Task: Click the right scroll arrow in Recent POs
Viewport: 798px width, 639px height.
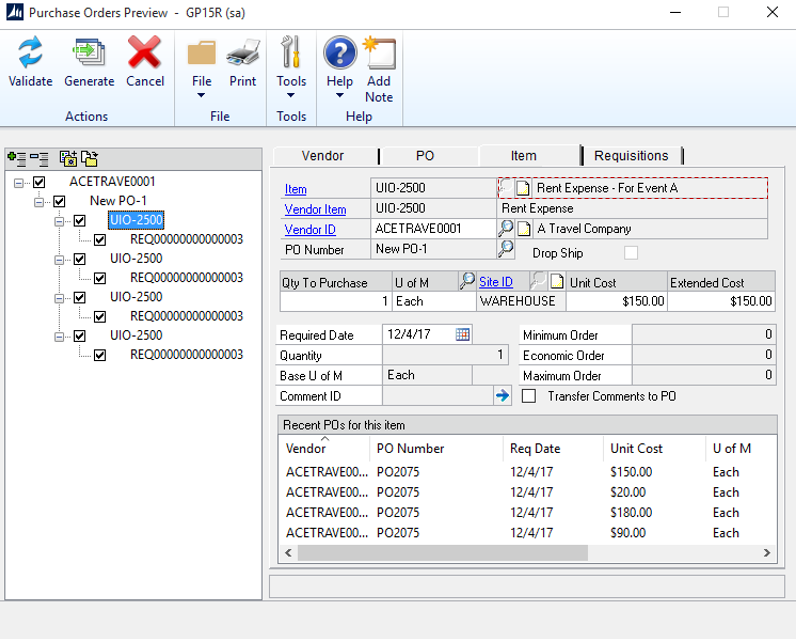Action: click(x=767, y=553)
